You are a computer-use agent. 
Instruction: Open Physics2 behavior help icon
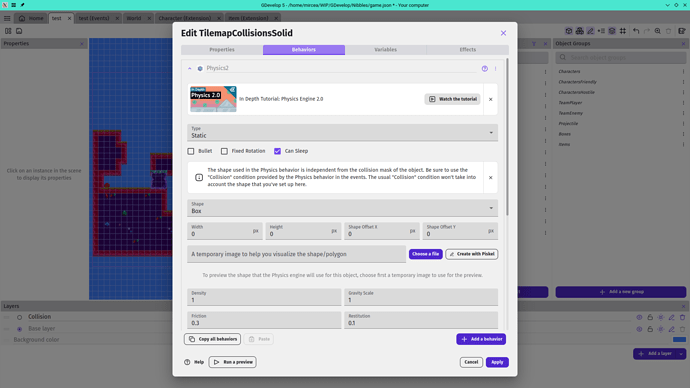tap(484, 69)
